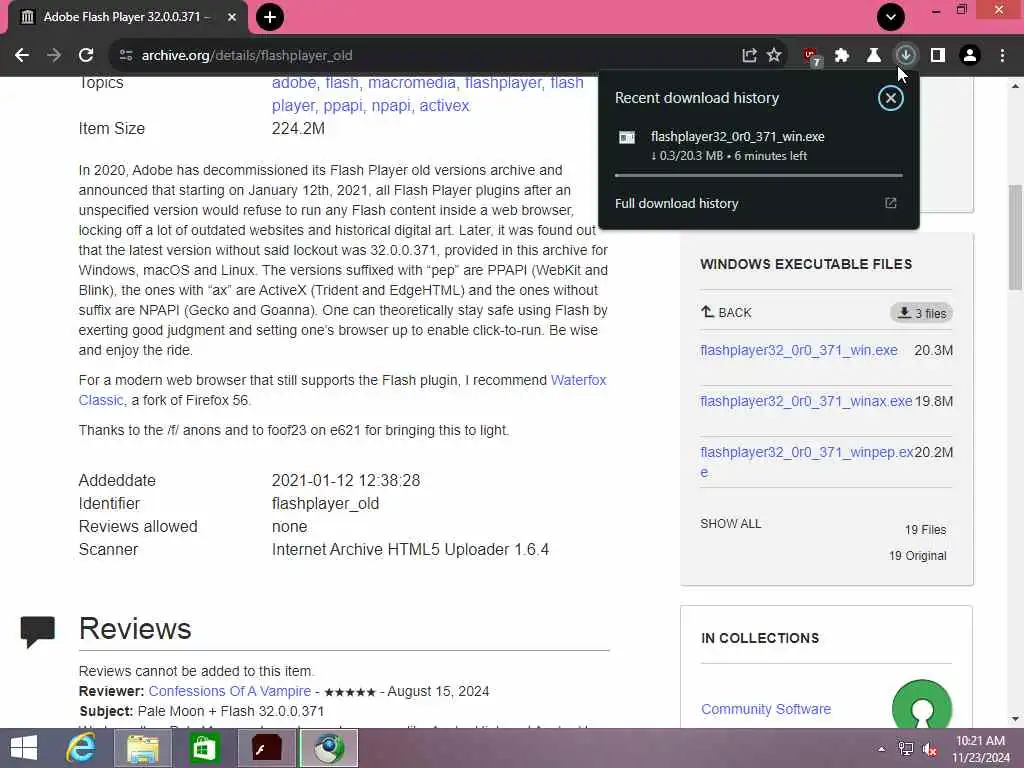Open the Store app on the taskbar

click(204, 748)
